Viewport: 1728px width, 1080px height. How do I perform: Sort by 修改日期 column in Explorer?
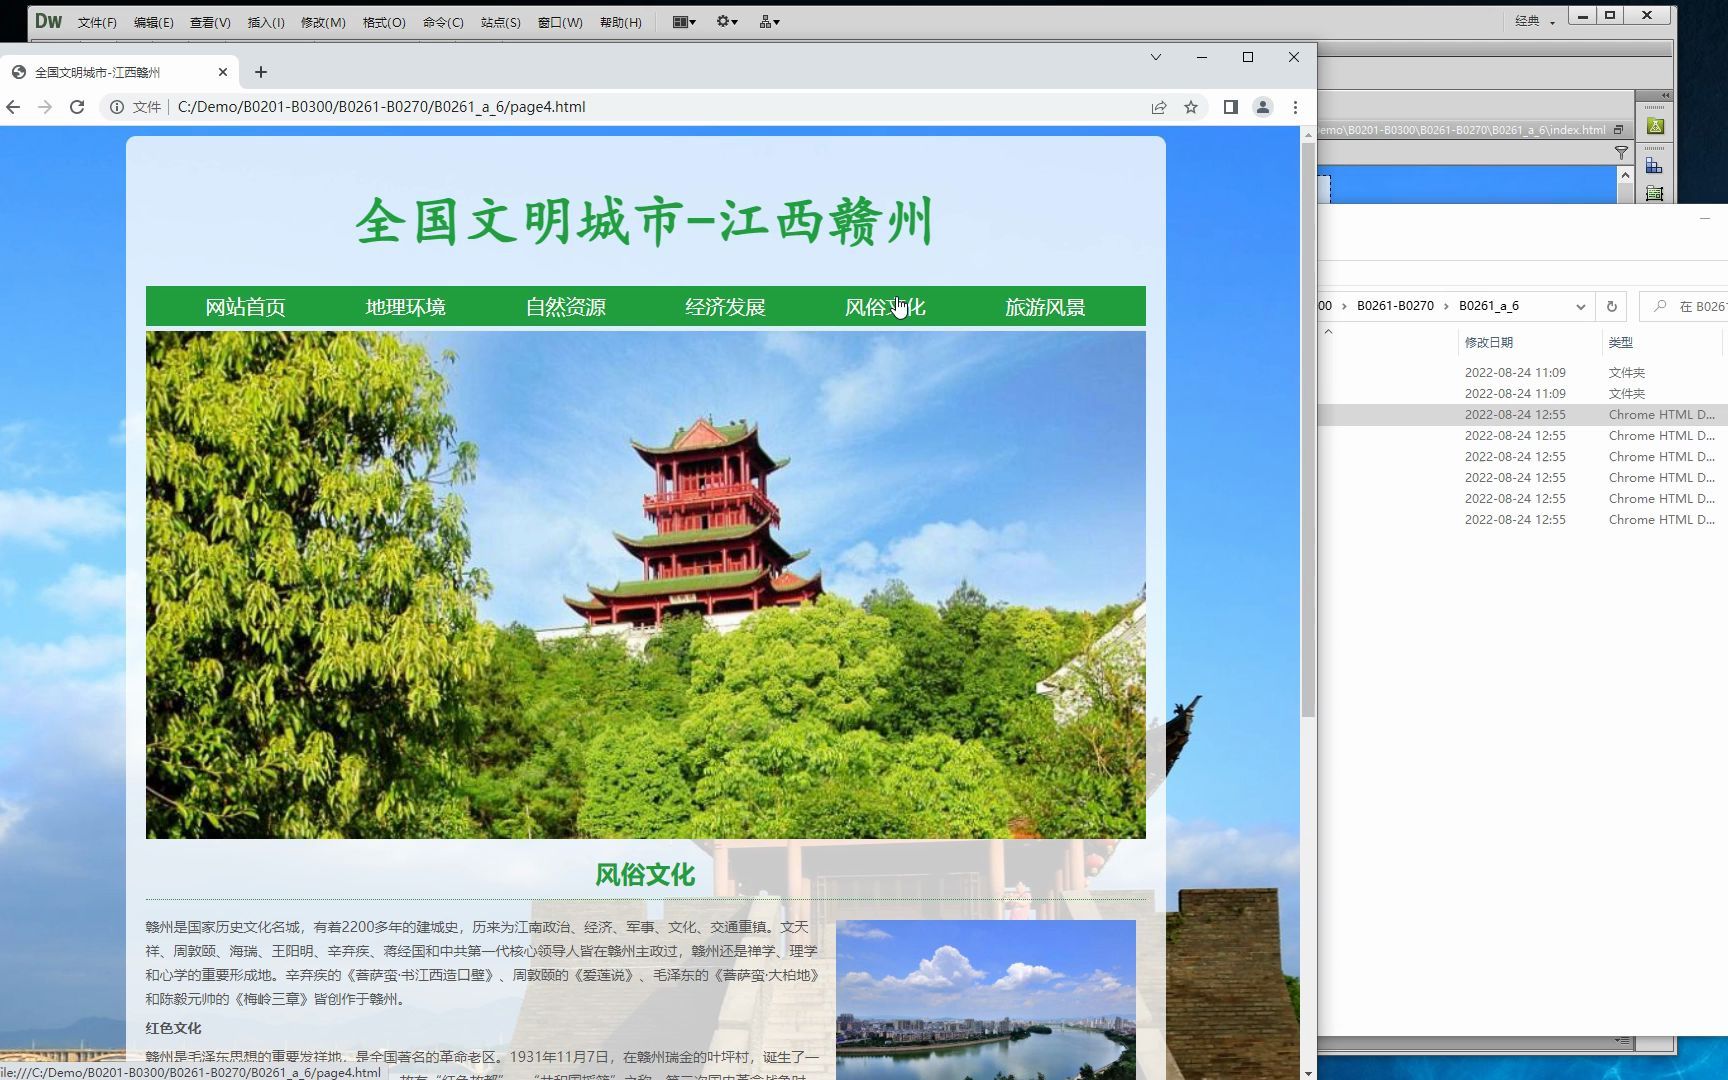pyautogui.click(x=1488, y=342)
